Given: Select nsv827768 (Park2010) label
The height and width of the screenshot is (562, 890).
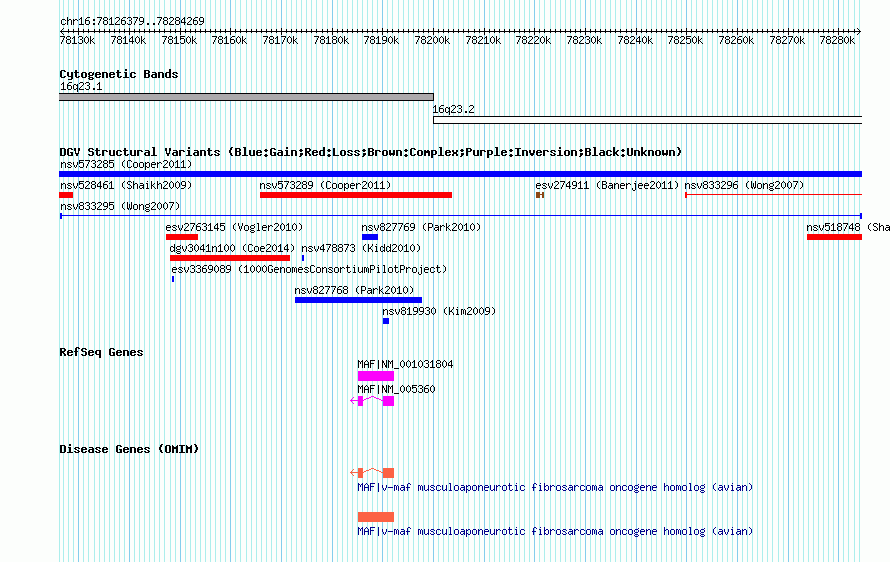Looking at the screenshot, I should tap(354, 290).
